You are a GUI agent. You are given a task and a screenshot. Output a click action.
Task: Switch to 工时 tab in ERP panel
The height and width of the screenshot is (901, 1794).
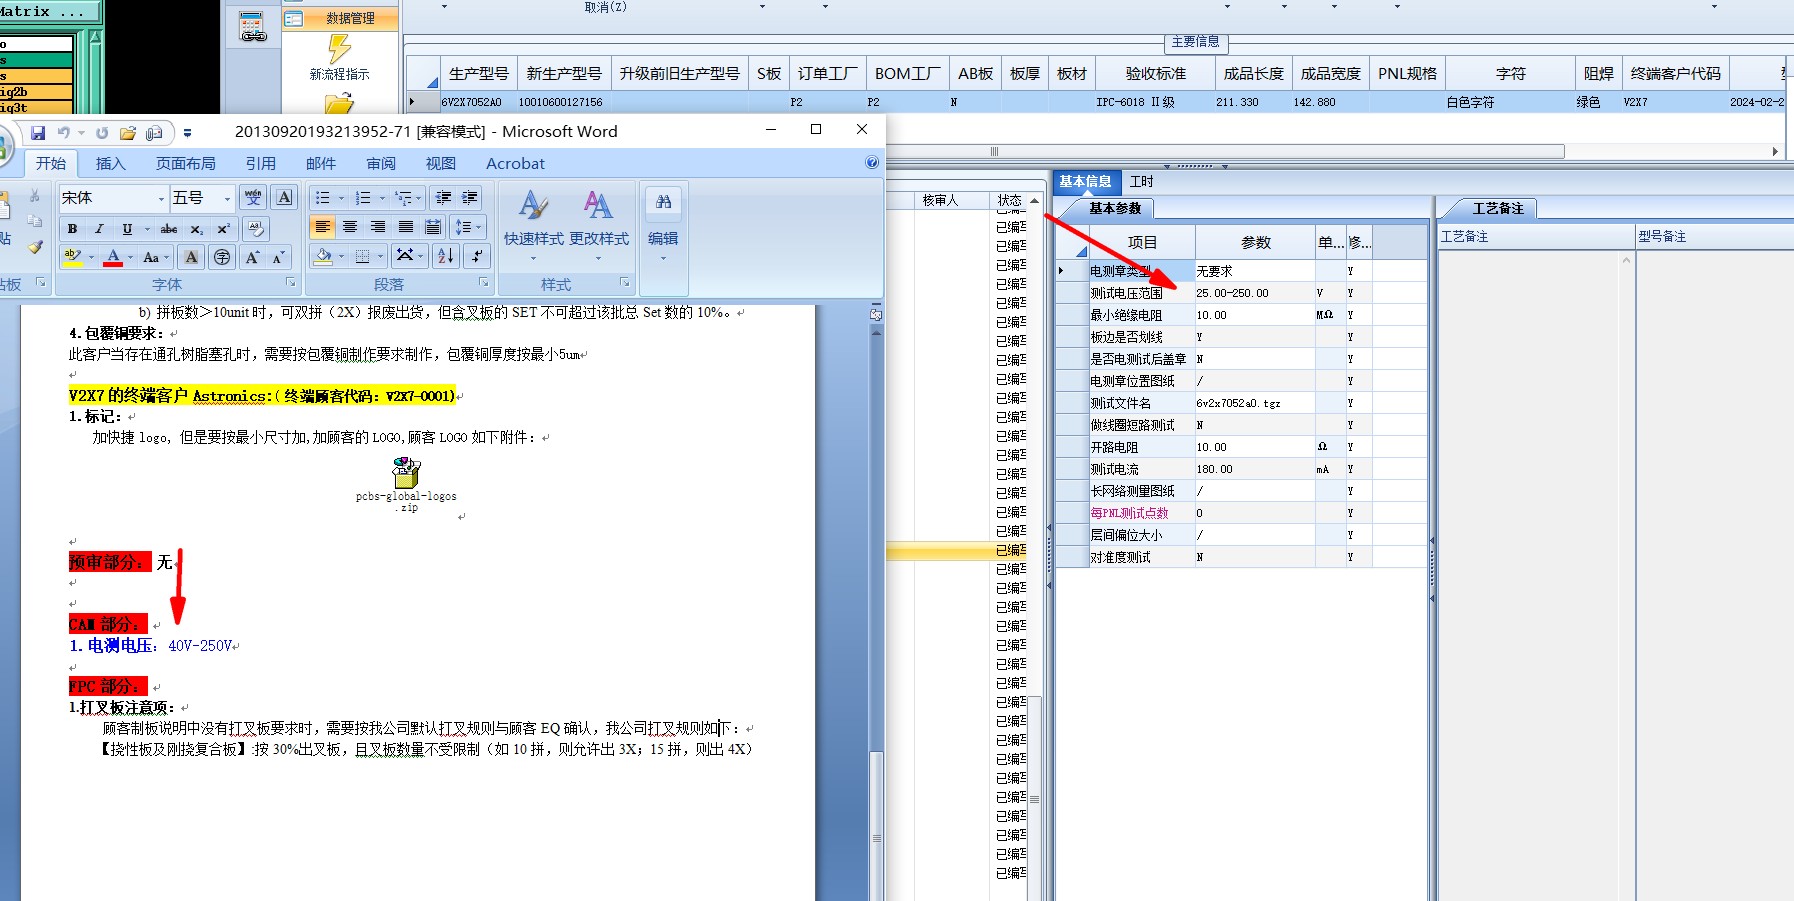[x=1141, y=181]
